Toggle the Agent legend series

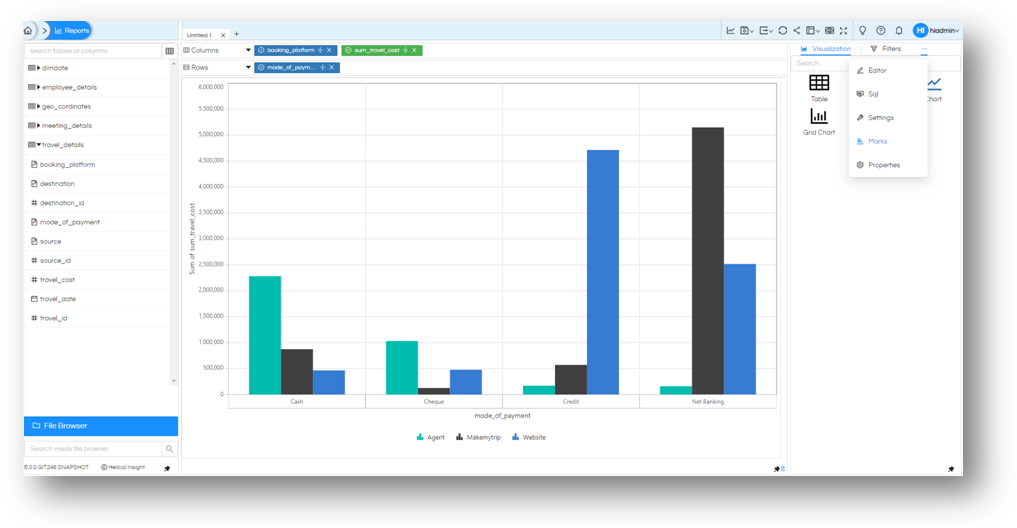[x=430, y=437]
